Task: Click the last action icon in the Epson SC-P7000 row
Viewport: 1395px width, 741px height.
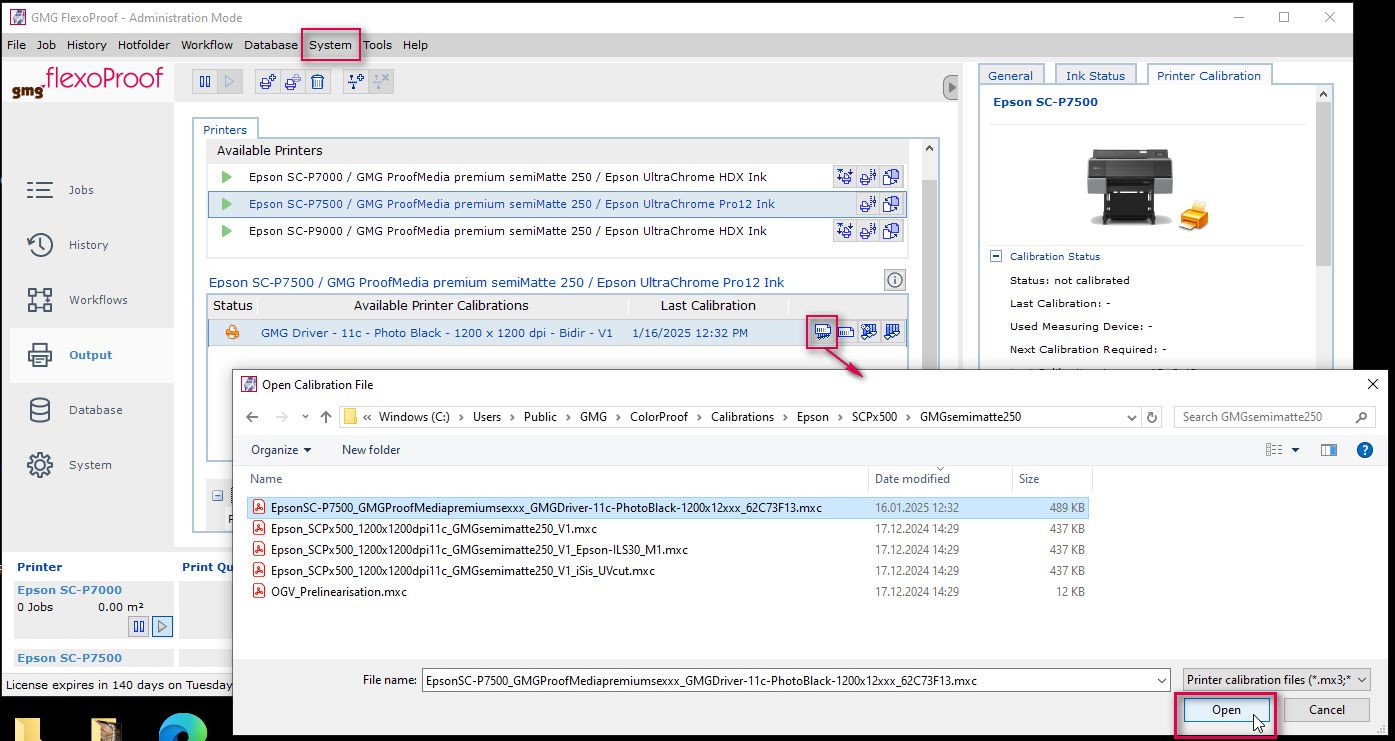Action: [892, 177]
